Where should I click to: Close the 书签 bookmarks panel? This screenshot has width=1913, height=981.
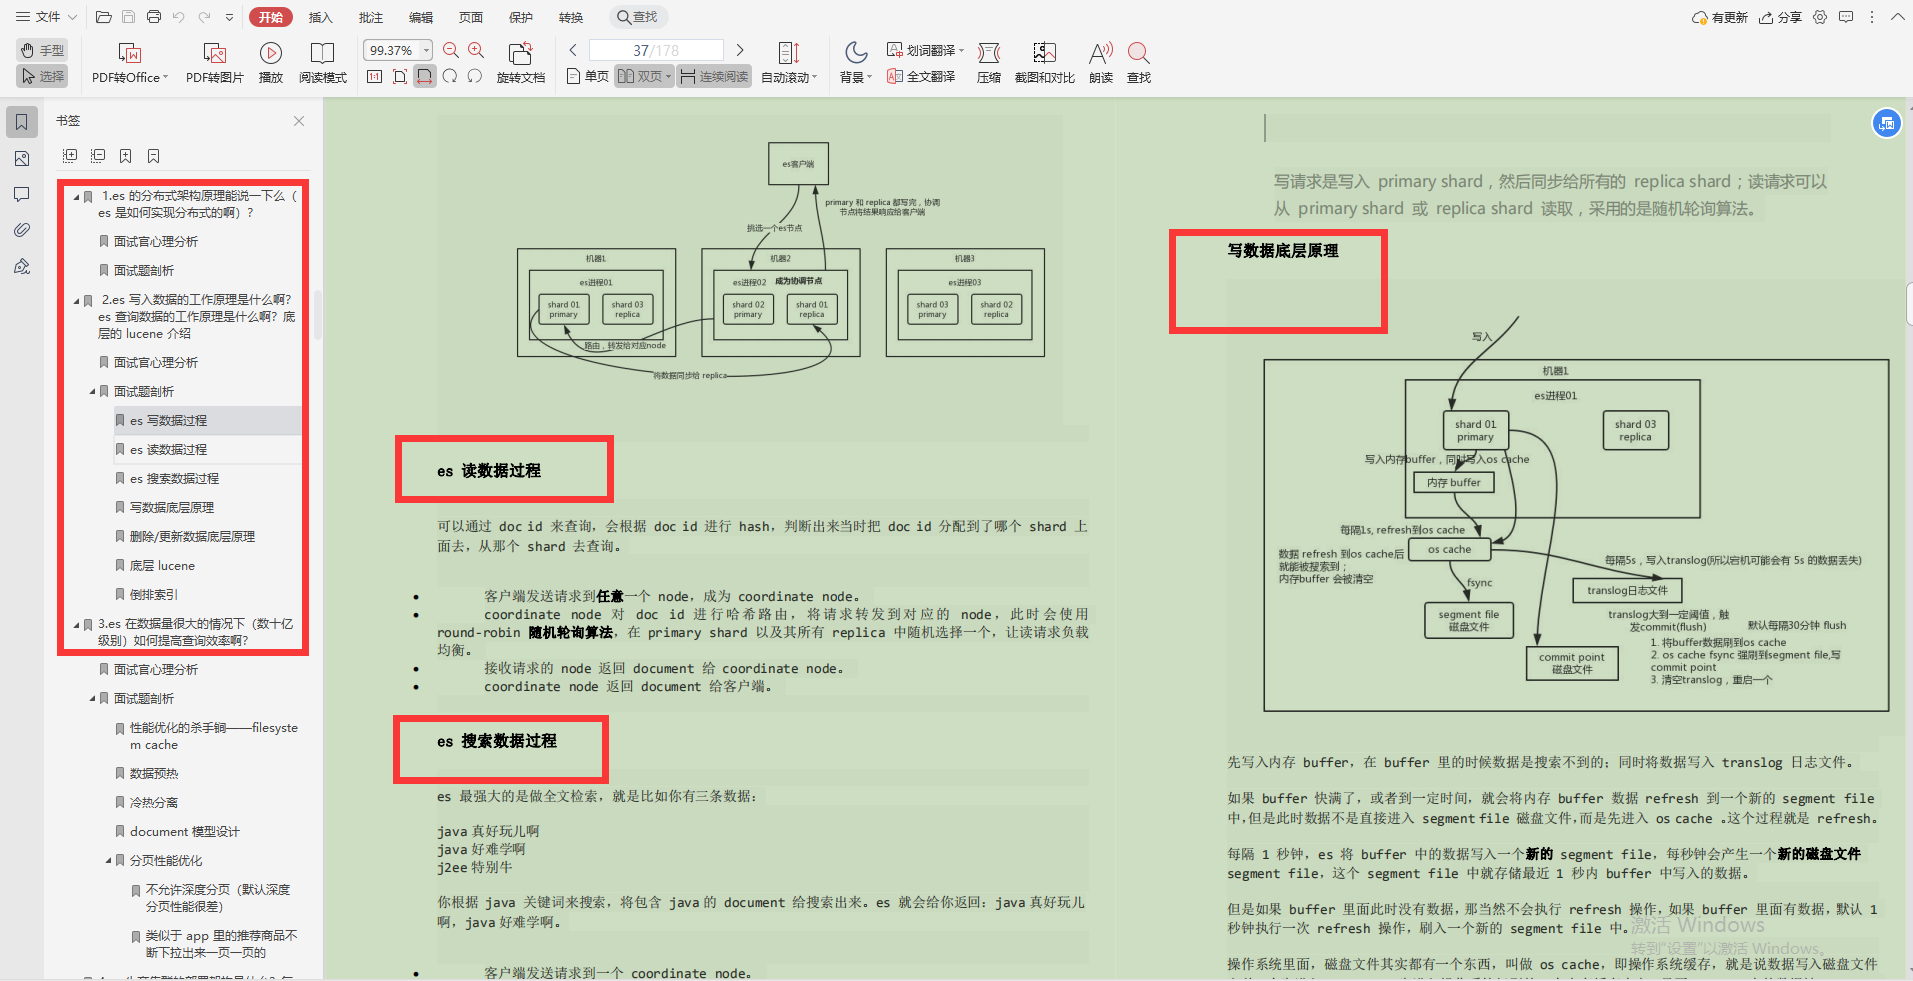point(299,121)
